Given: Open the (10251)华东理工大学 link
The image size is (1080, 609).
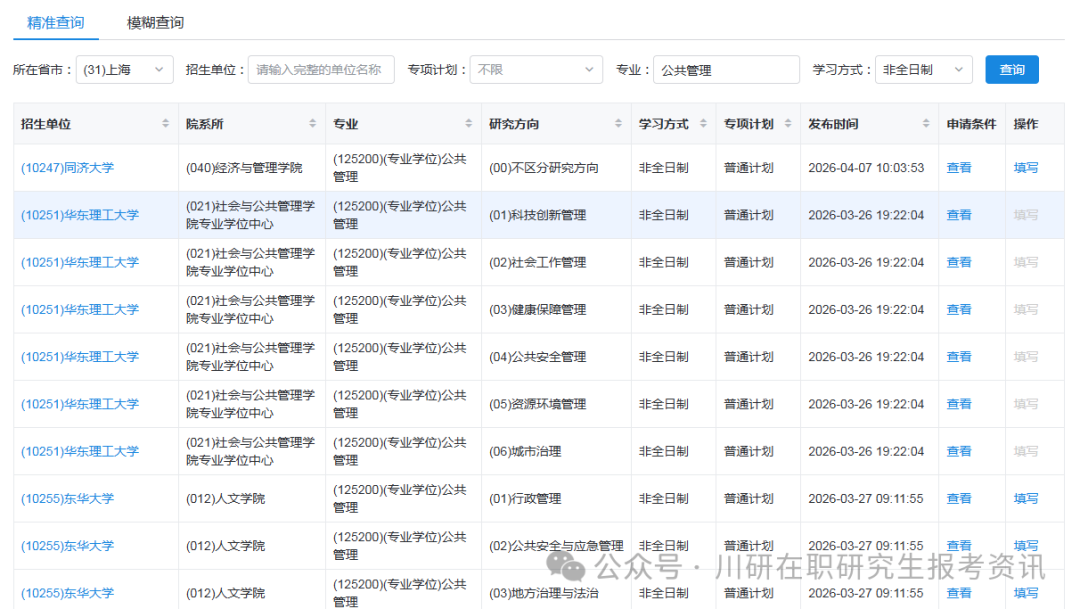Looking at the screenshot, I should coord(80,215).
